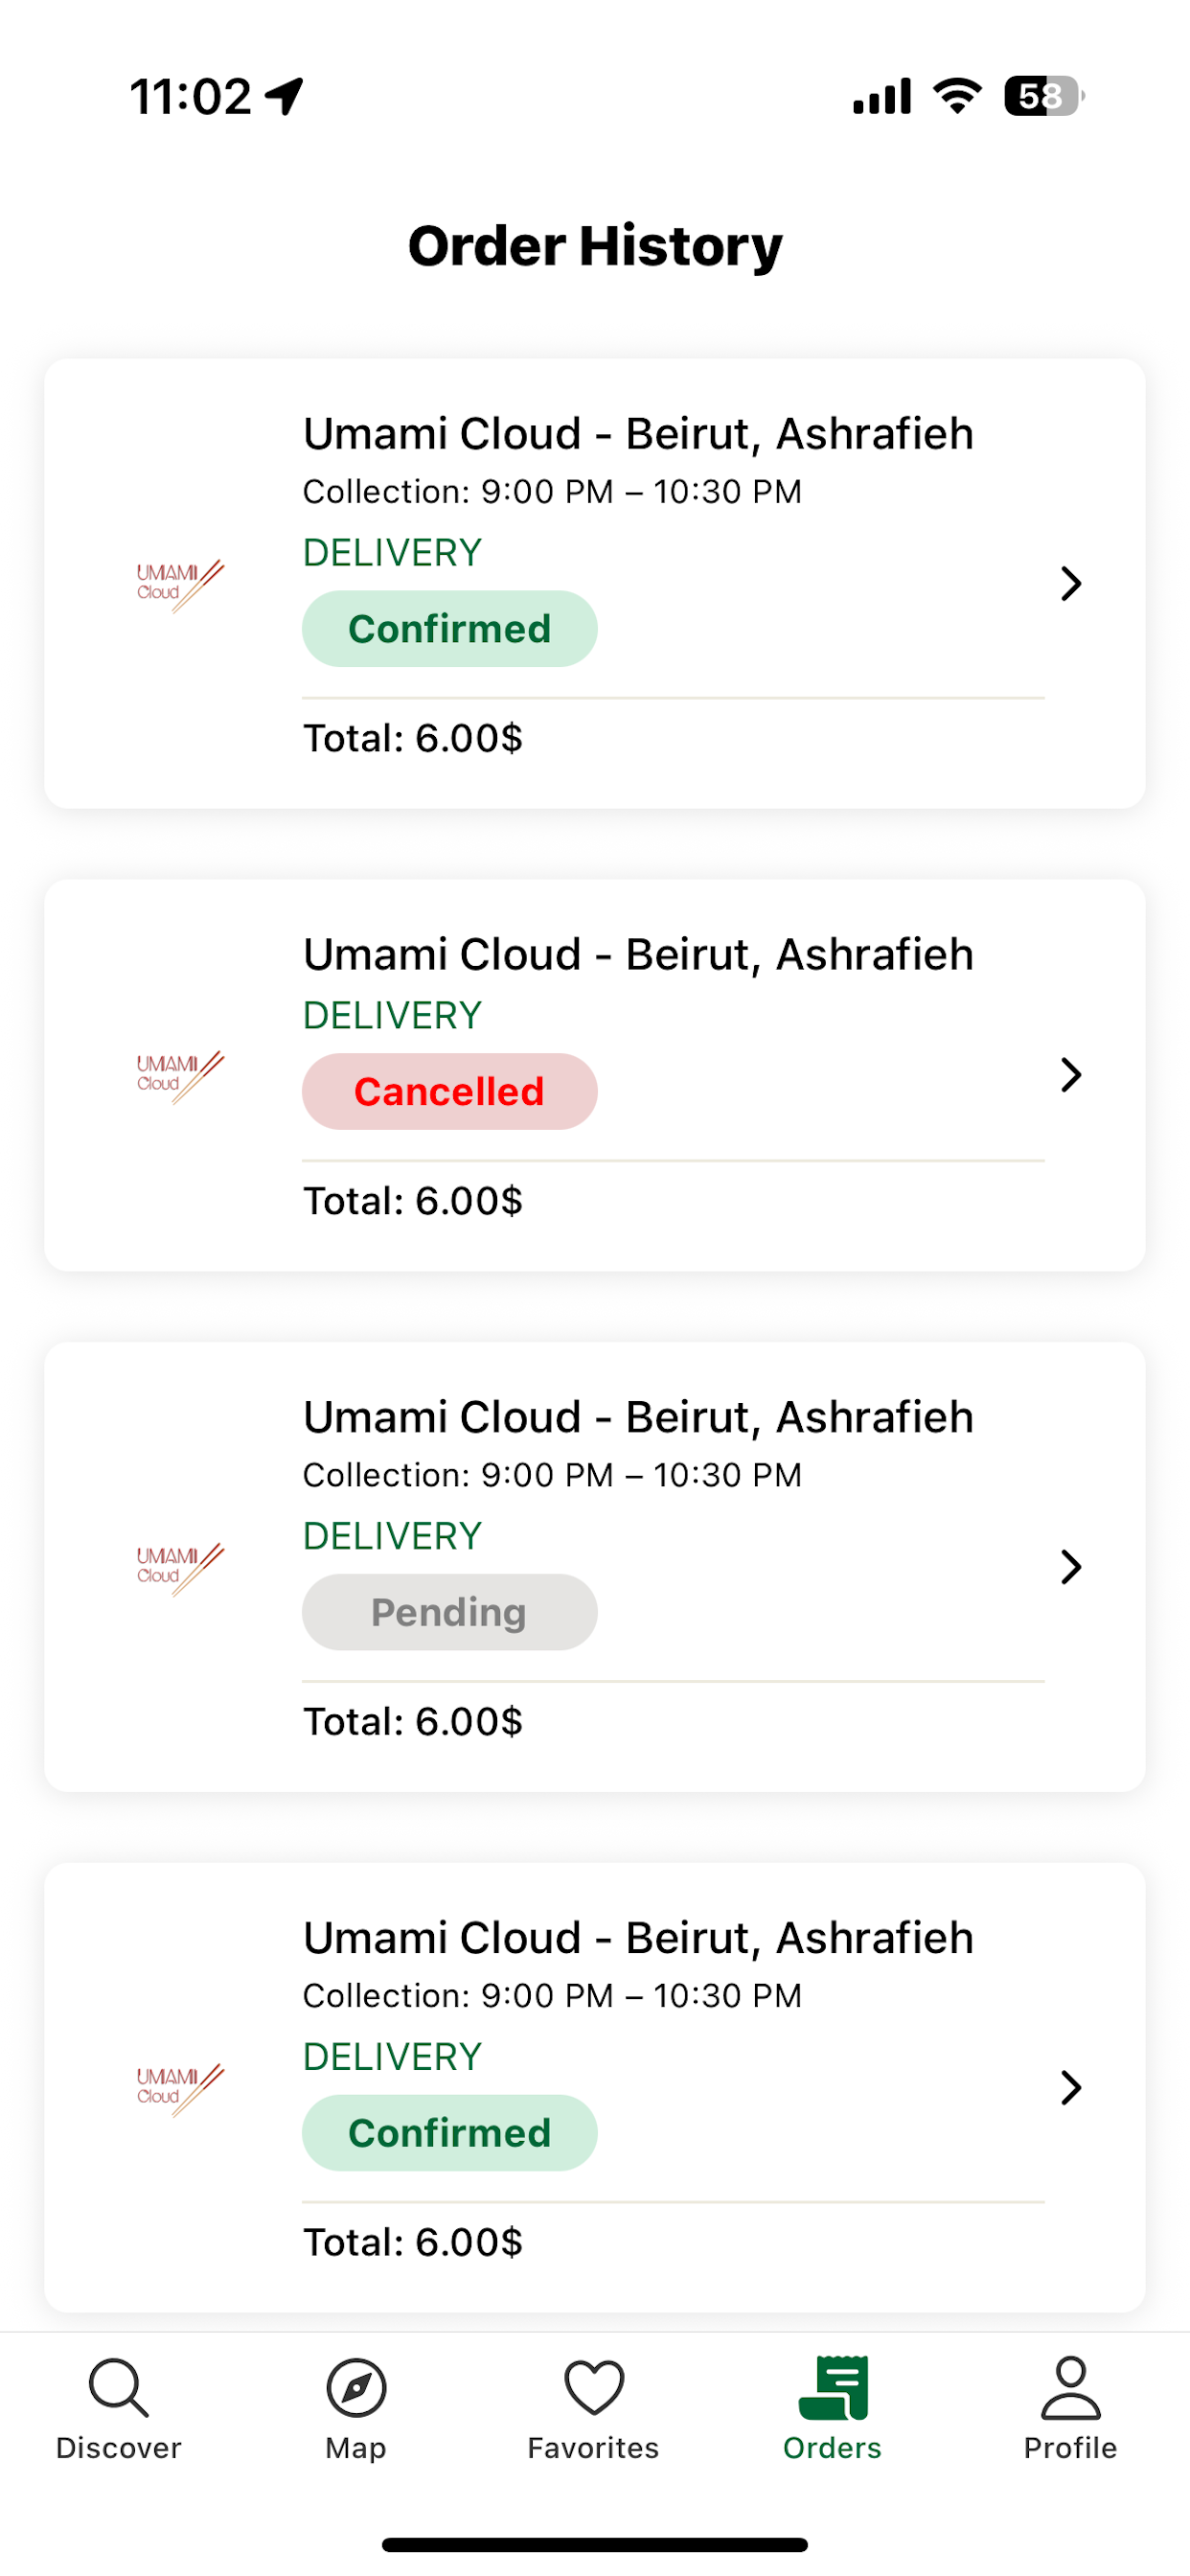
Task: Tap the Discover magnifying glass icon
Action: click(118, 2388)
